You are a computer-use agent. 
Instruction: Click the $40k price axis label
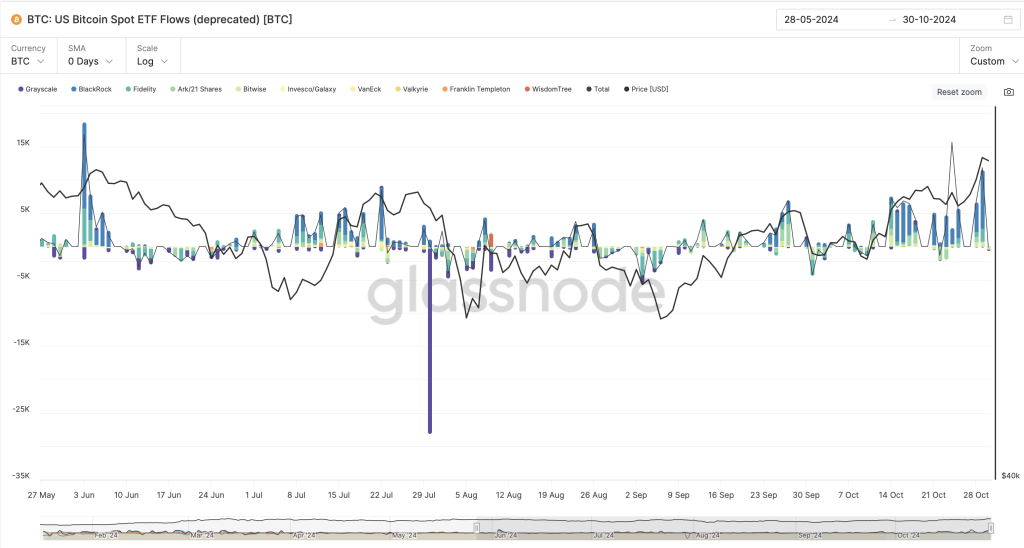1010,475
